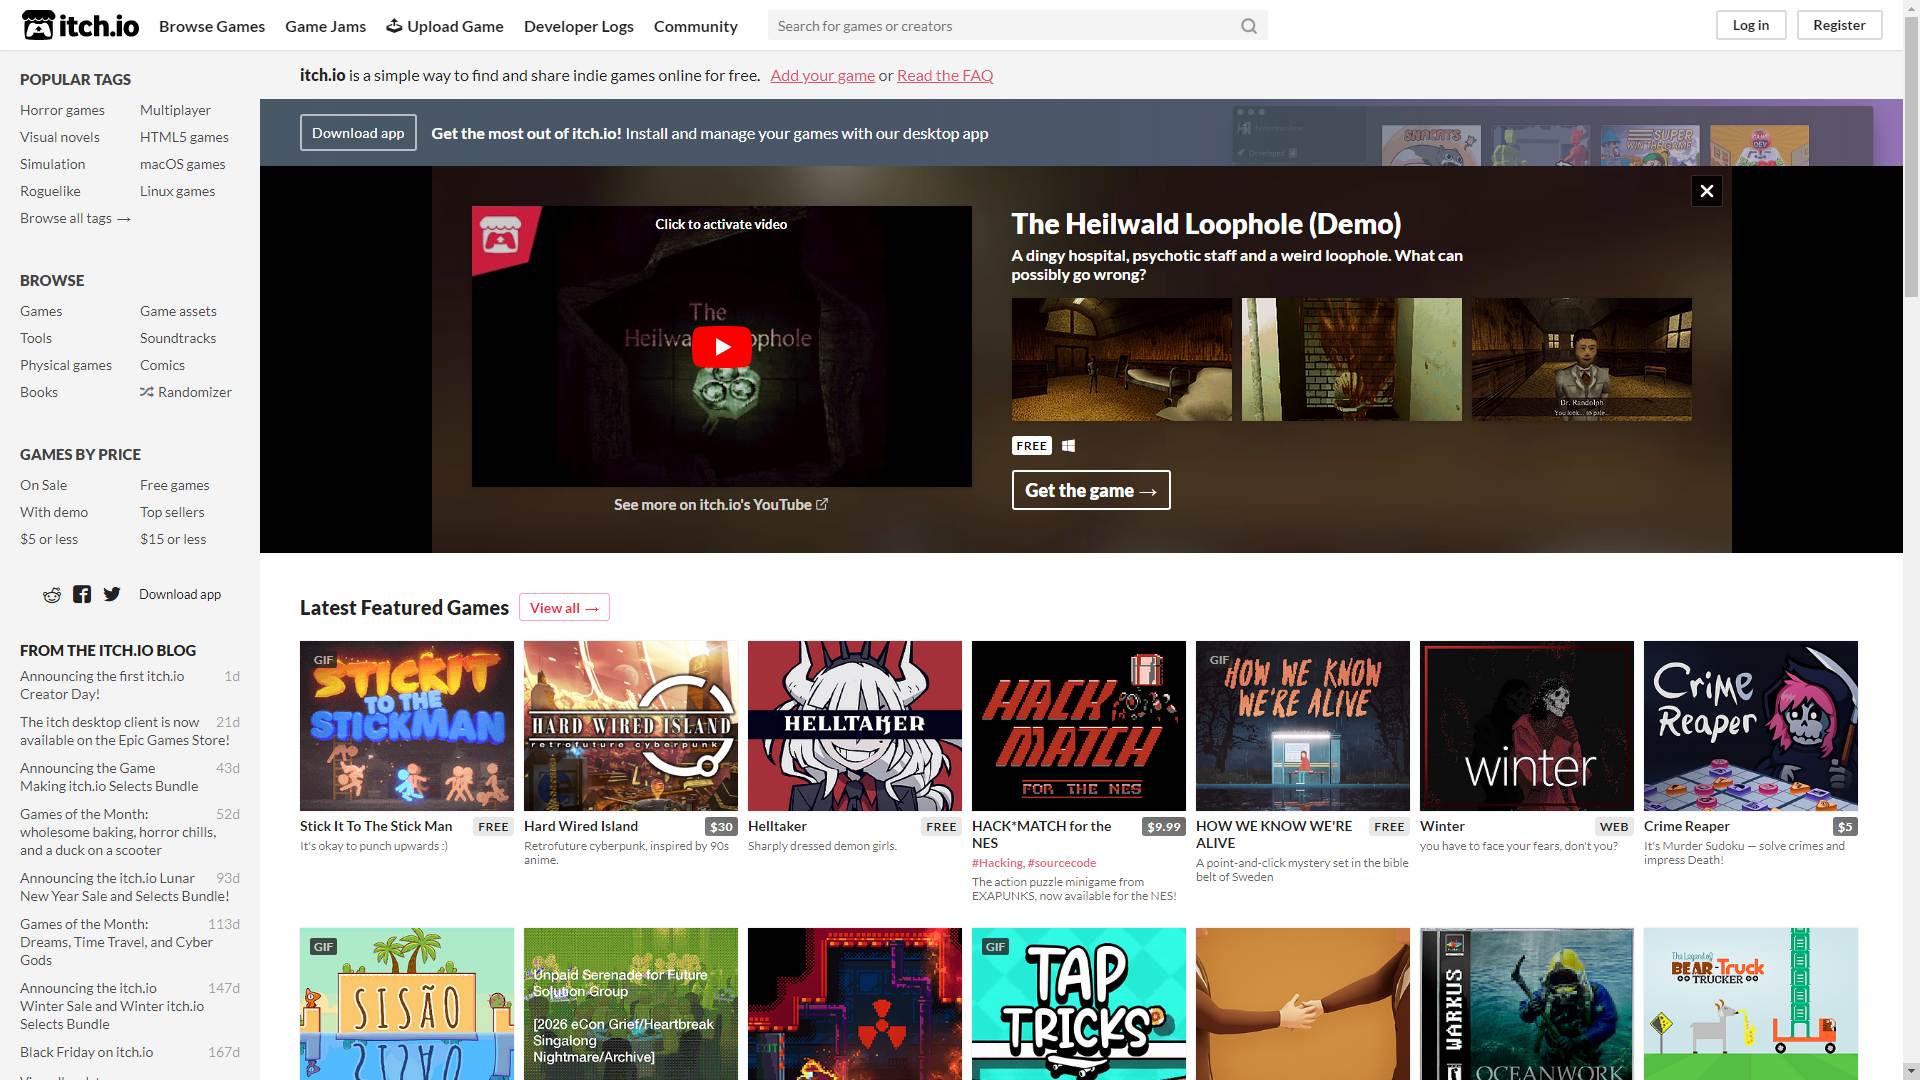The width and height of the screenshot is (1920, 1080).
Task: Open itch.io Twitter icon in sidebar
Action: [x=112, y=595]
